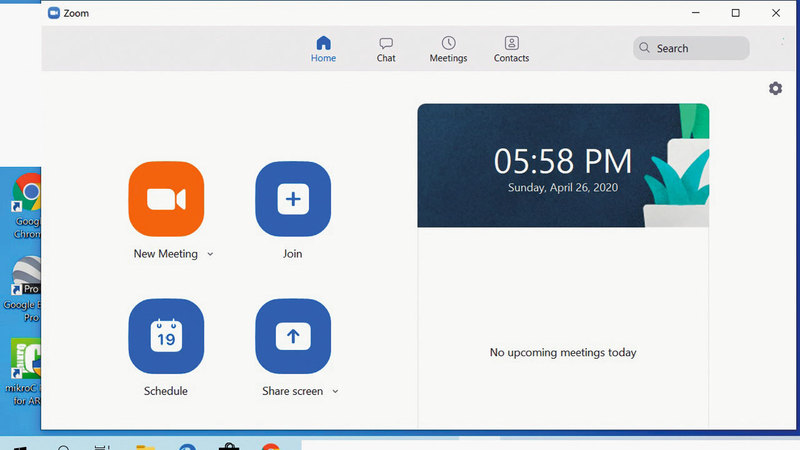Open Zoom settings via the gear icon
The width and height of the screenshot is (800, 450).
(775, 89)
